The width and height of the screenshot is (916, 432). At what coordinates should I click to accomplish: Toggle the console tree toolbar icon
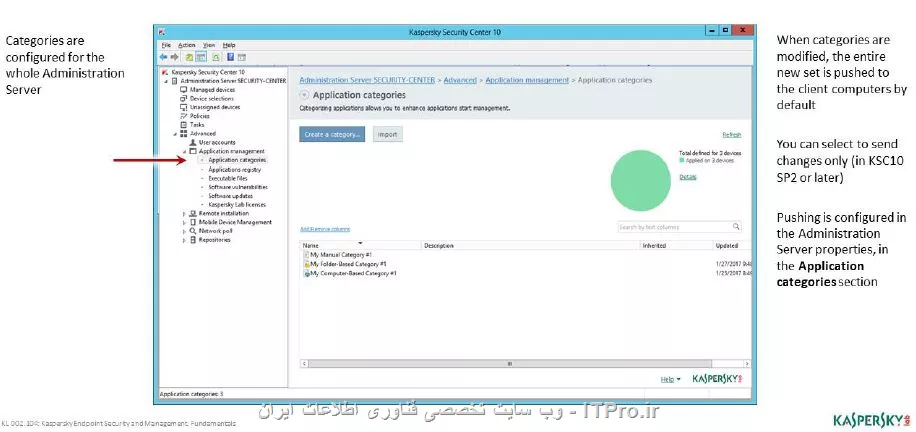(x=200, y=57)
